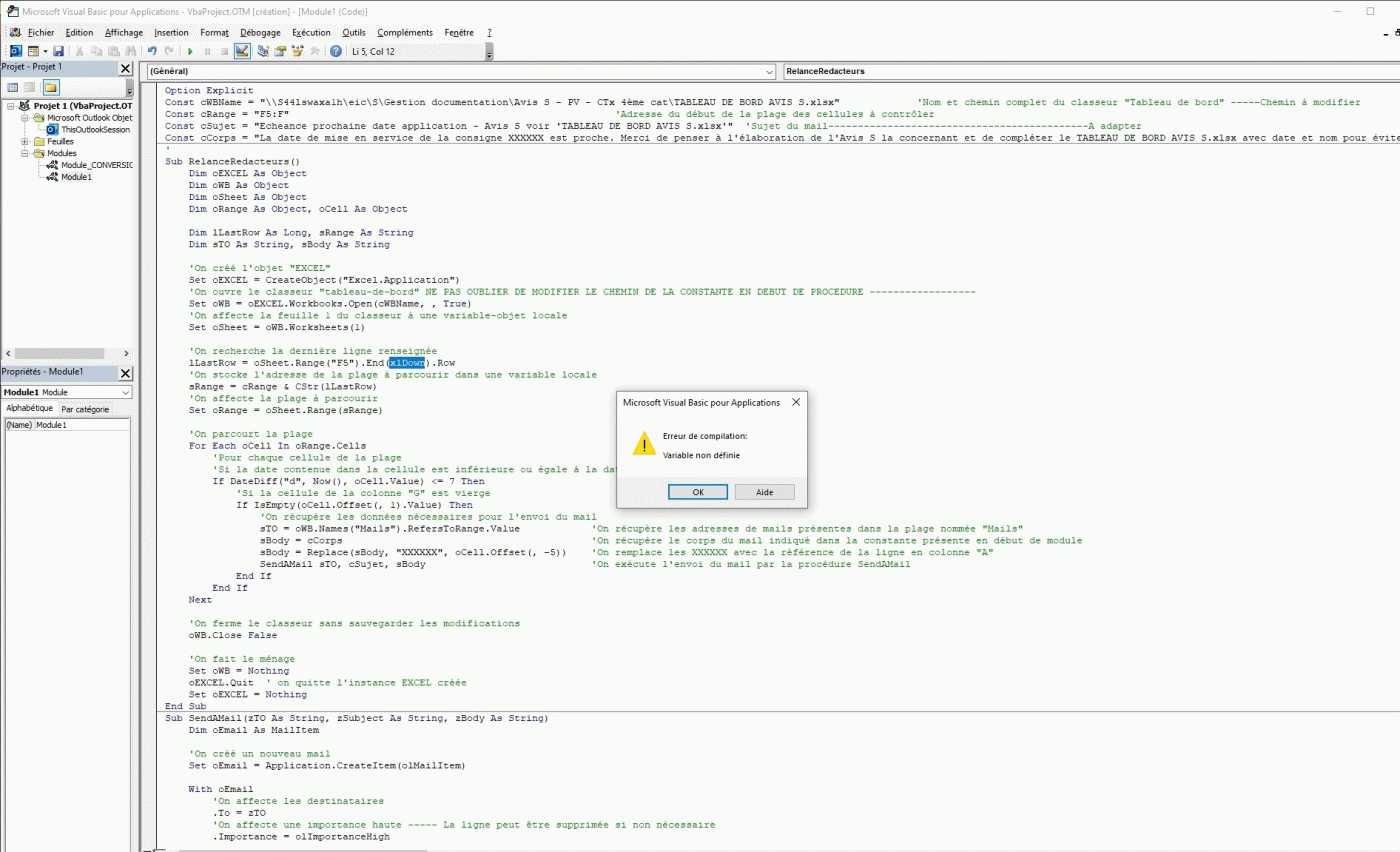Image resolution: width=1400 pixels, height=852 pixels.
Task: Click the blue Help question mark icon
Action: pos(335,51)
